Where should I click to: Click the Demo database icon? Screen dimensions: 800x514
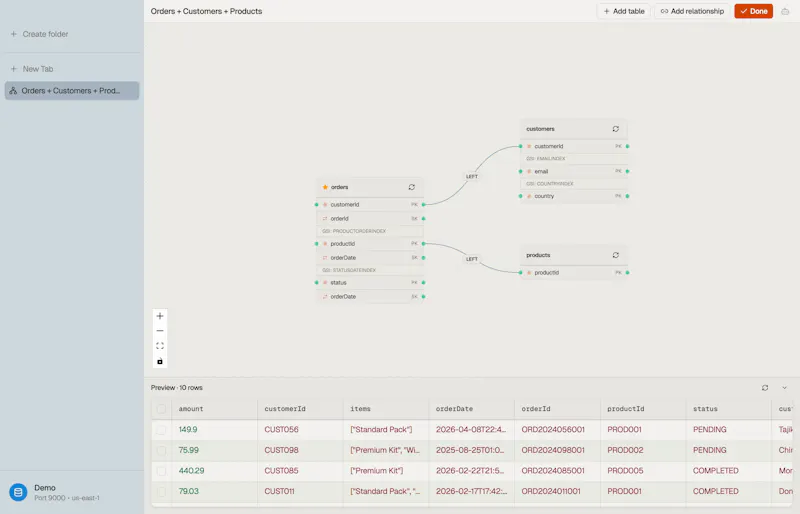18,492
